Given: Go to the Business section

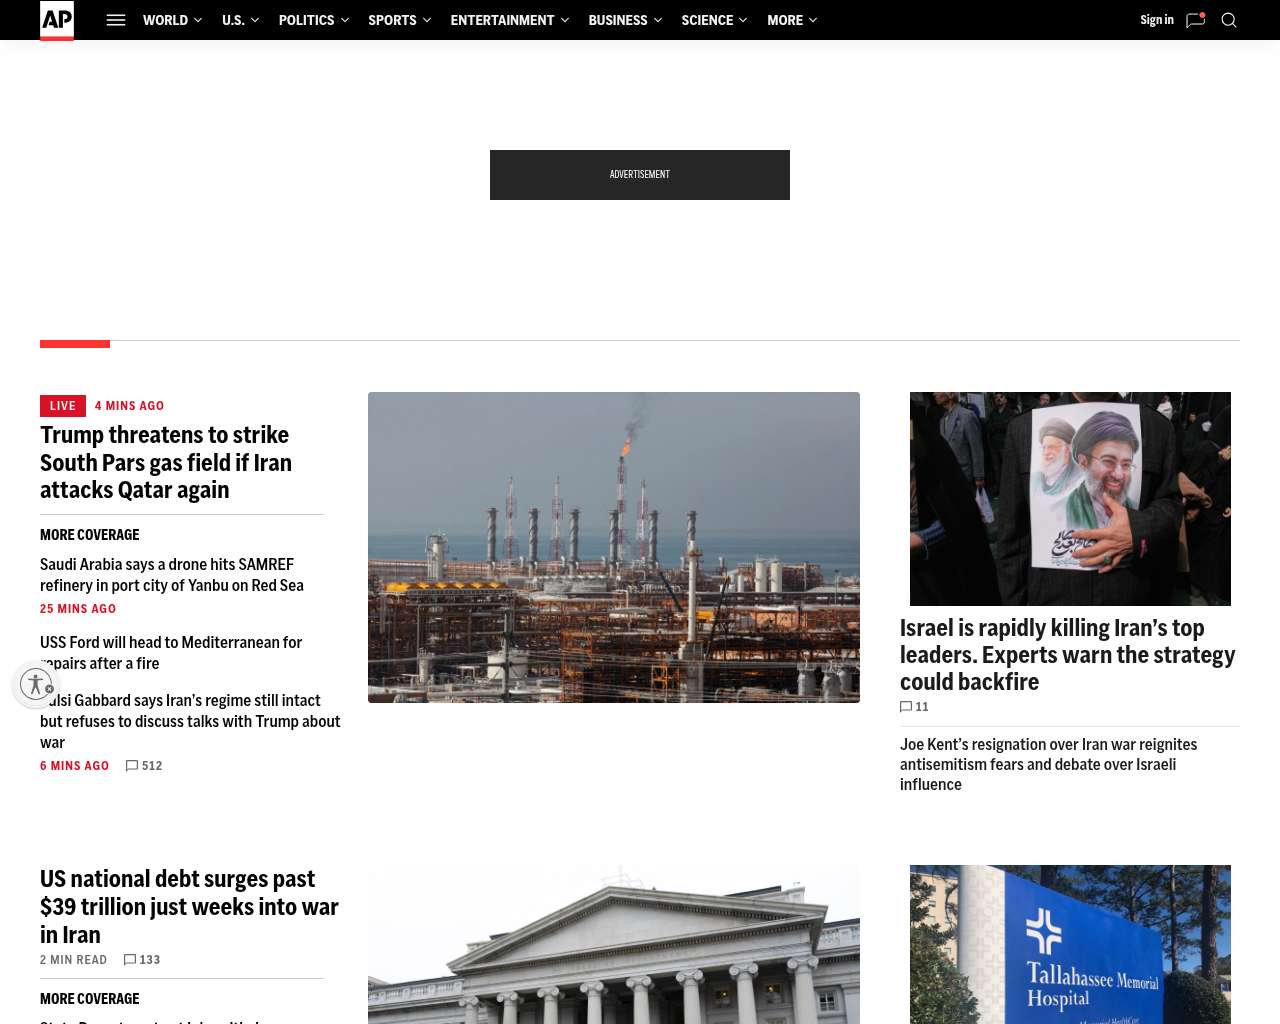Looking at the screenshot, I should [618, 20].
